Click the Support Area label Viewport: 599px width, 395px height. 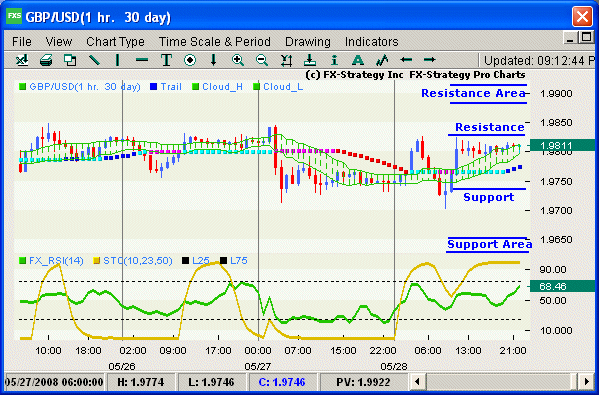point(489,244)
